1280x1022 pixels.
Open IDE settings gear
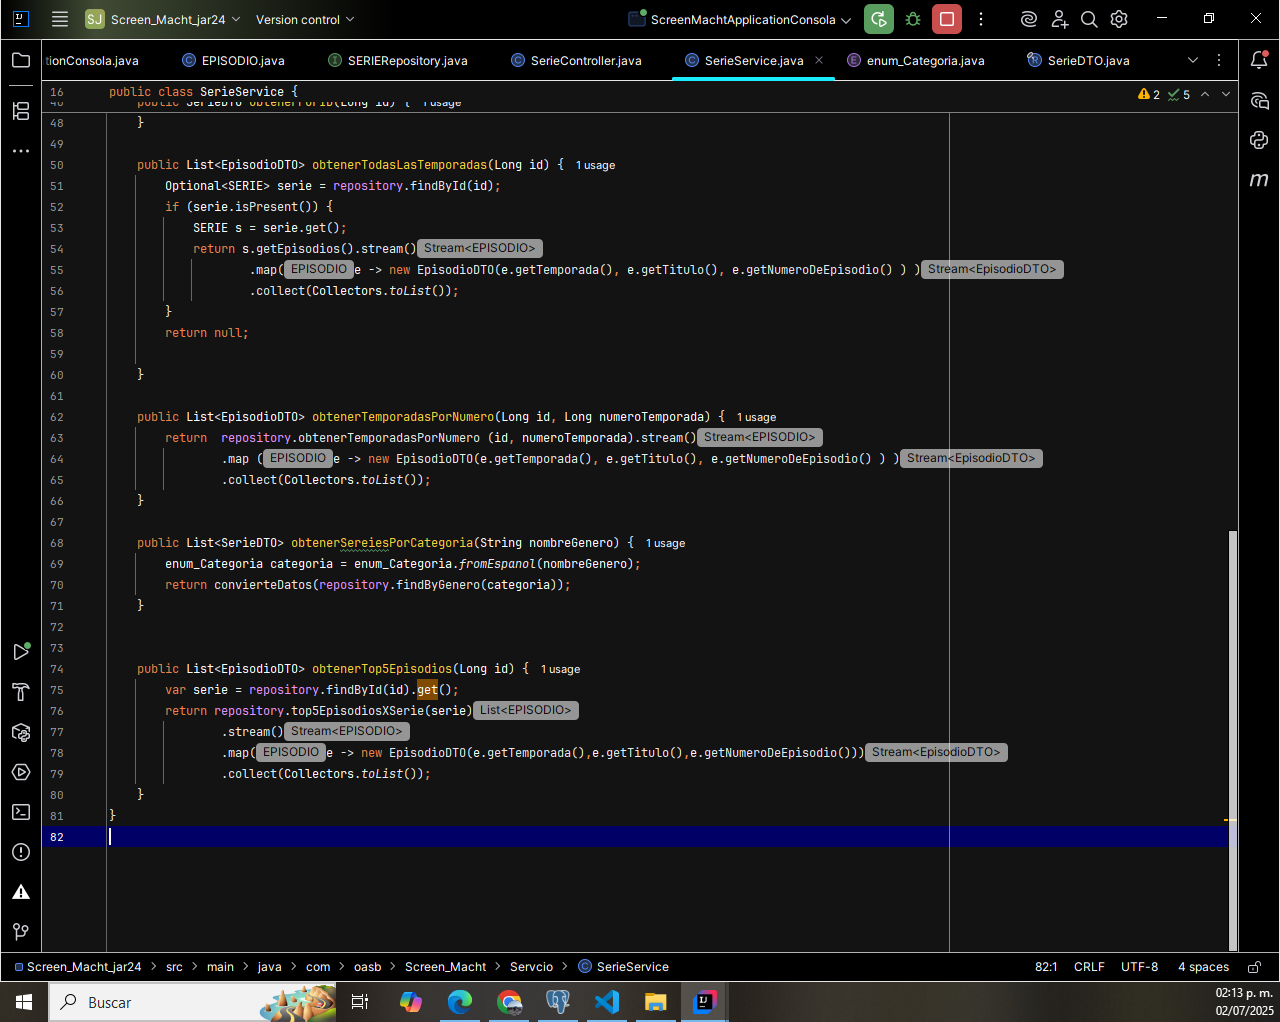pos(1120,19)
